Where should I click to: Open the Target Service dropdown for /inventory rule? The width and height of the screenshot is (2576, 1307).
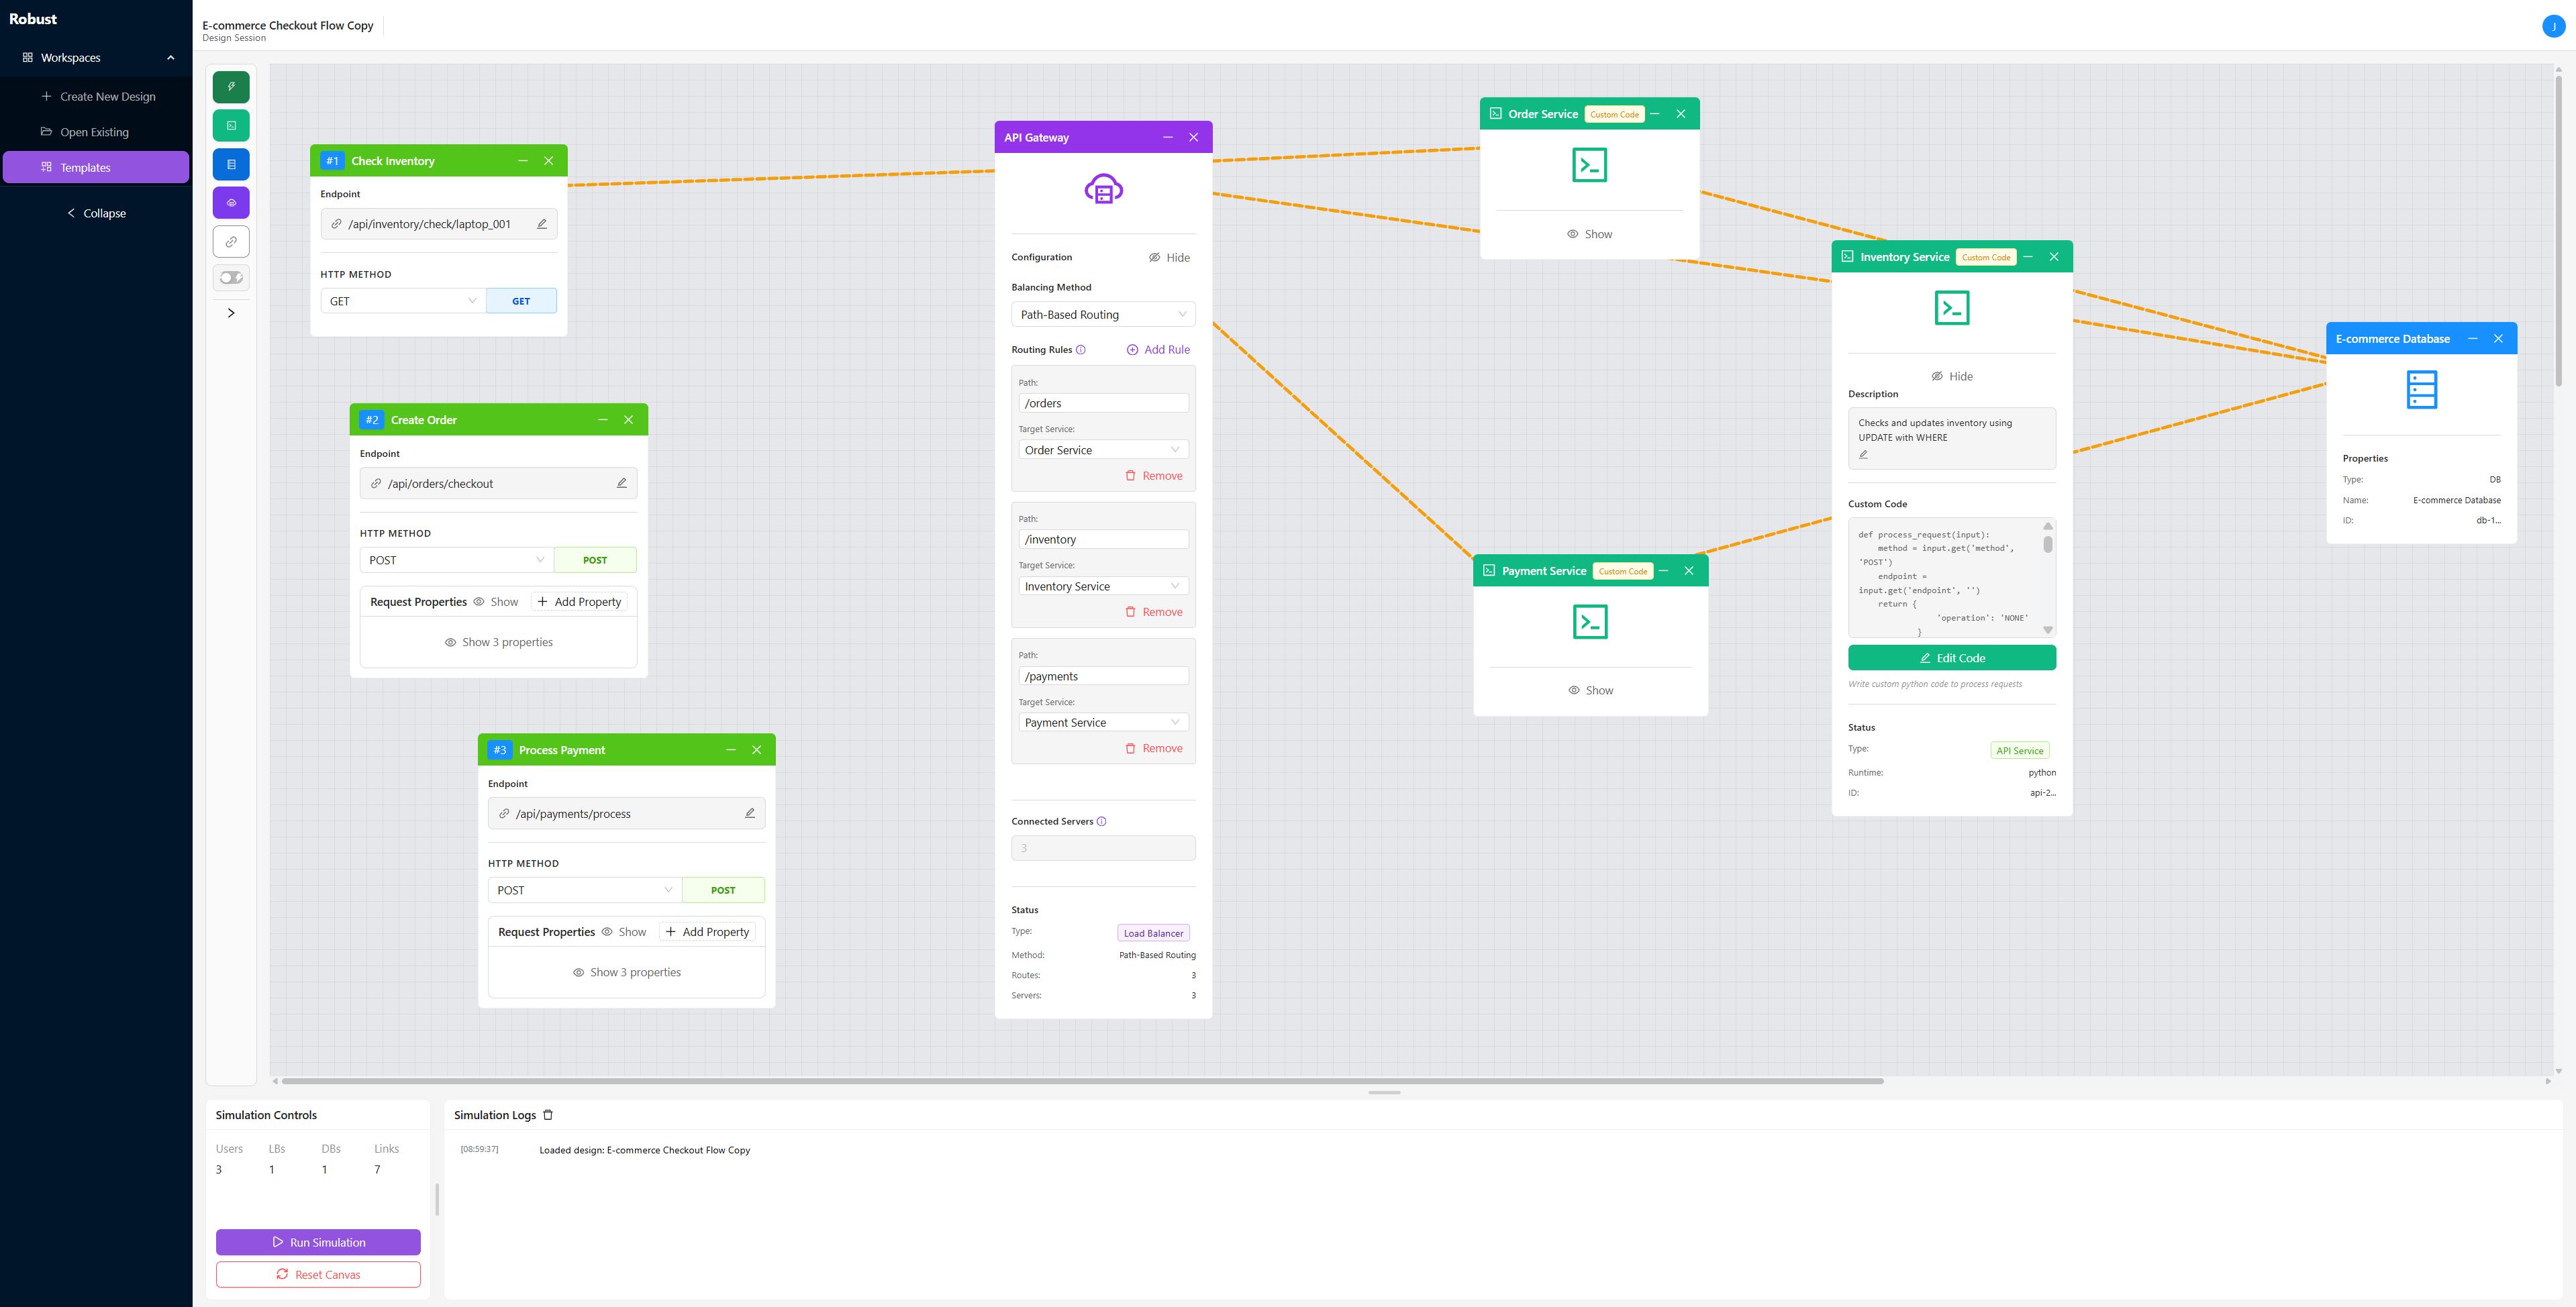[x=1103, y=586]
